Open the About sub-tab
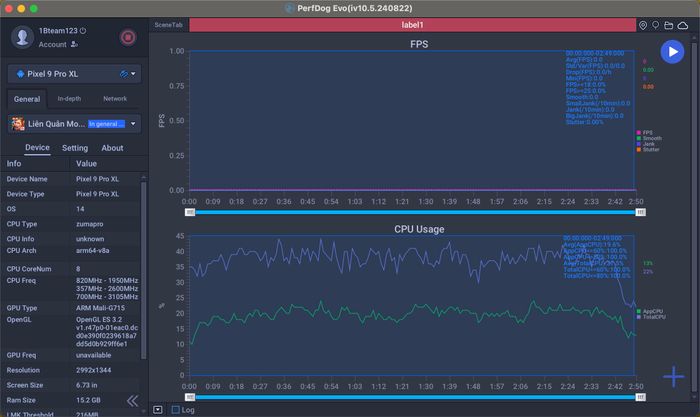700x417 pixels. [x=112, y=148]
